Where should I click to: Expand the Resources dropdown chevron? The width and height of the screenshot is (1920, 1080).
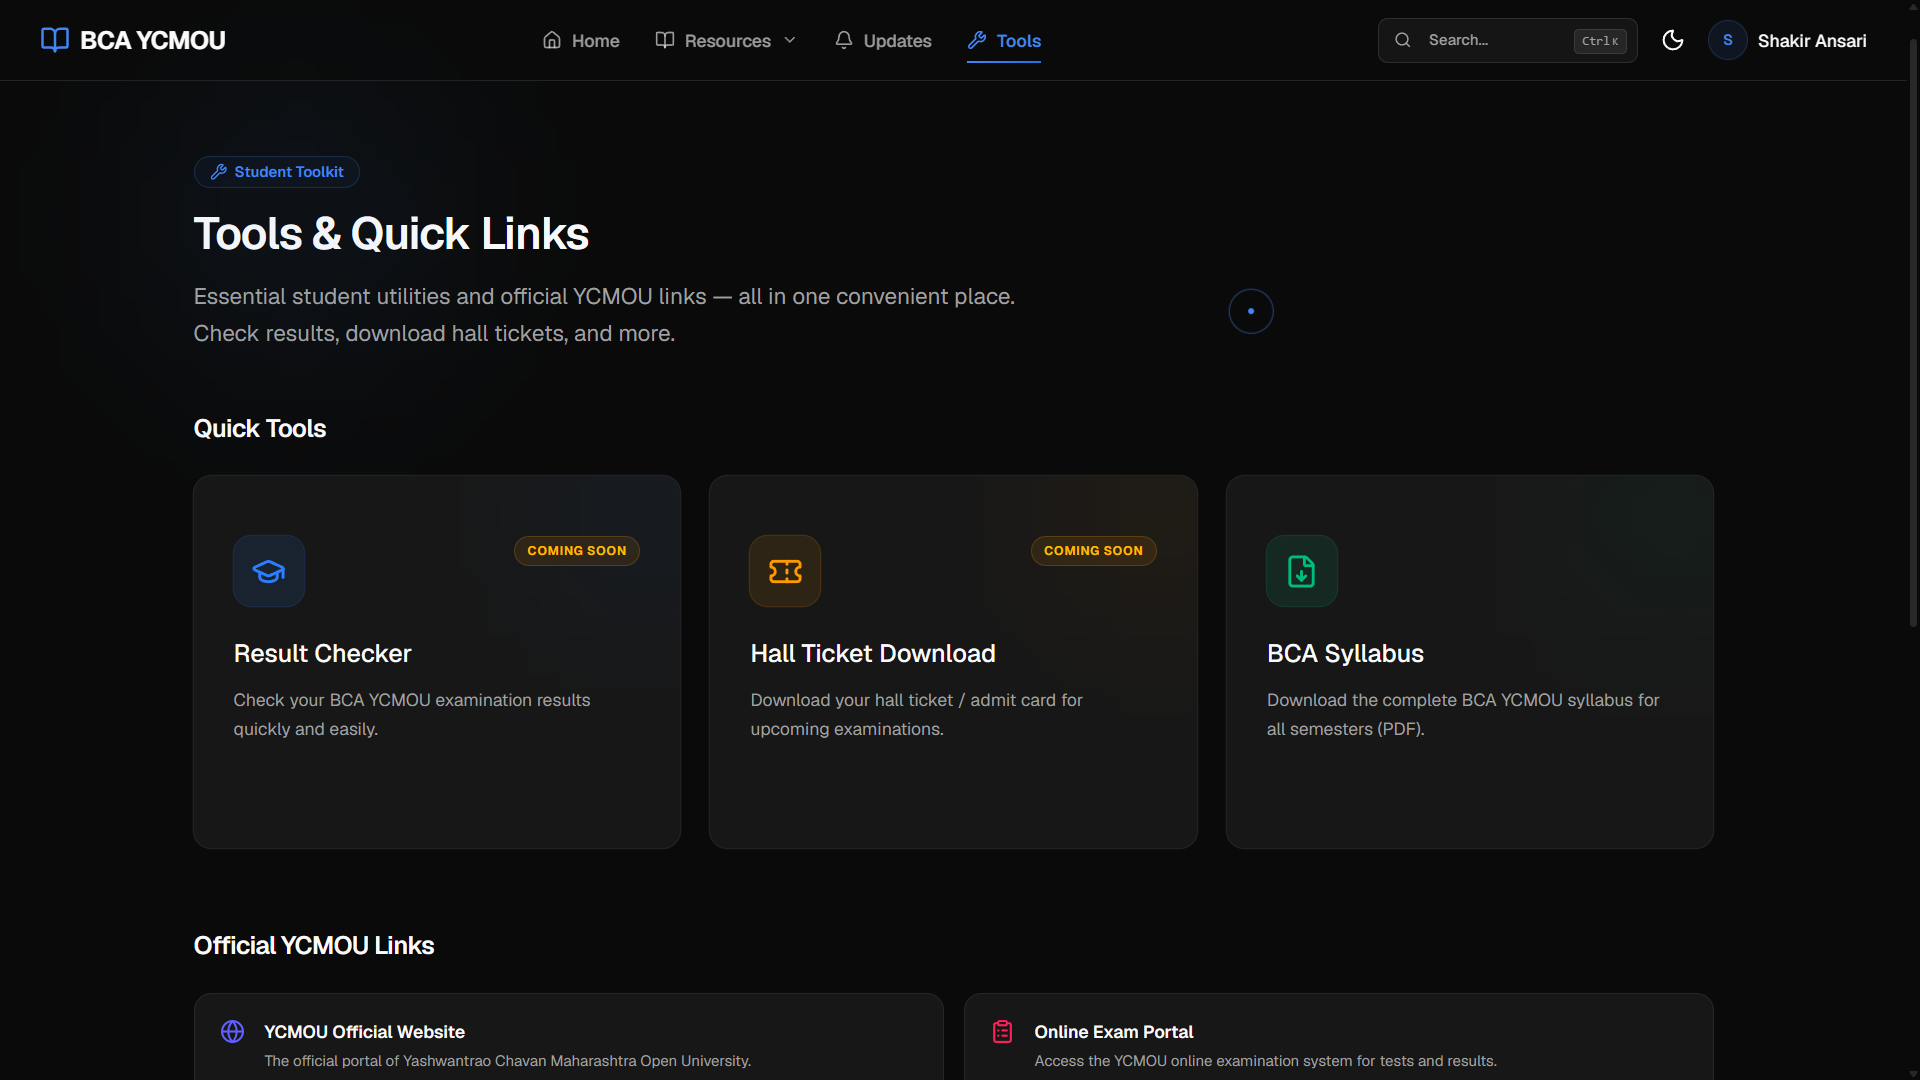[x=790, y=40]
